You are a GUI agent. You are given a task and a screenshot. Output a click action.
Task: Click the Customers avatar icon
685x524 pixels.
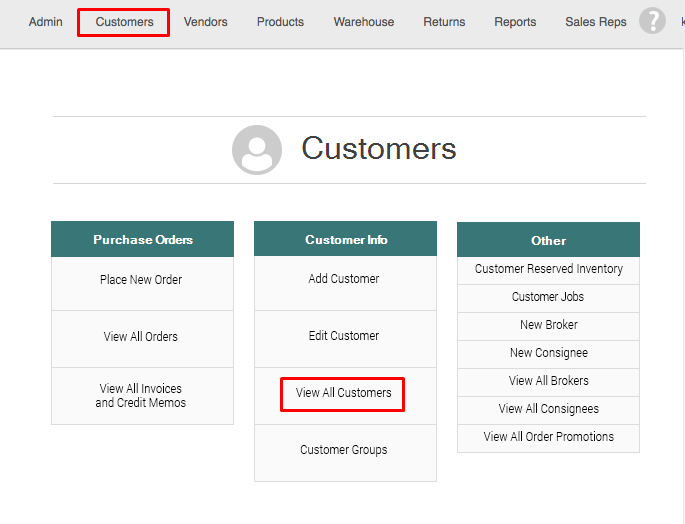[257, 150]
